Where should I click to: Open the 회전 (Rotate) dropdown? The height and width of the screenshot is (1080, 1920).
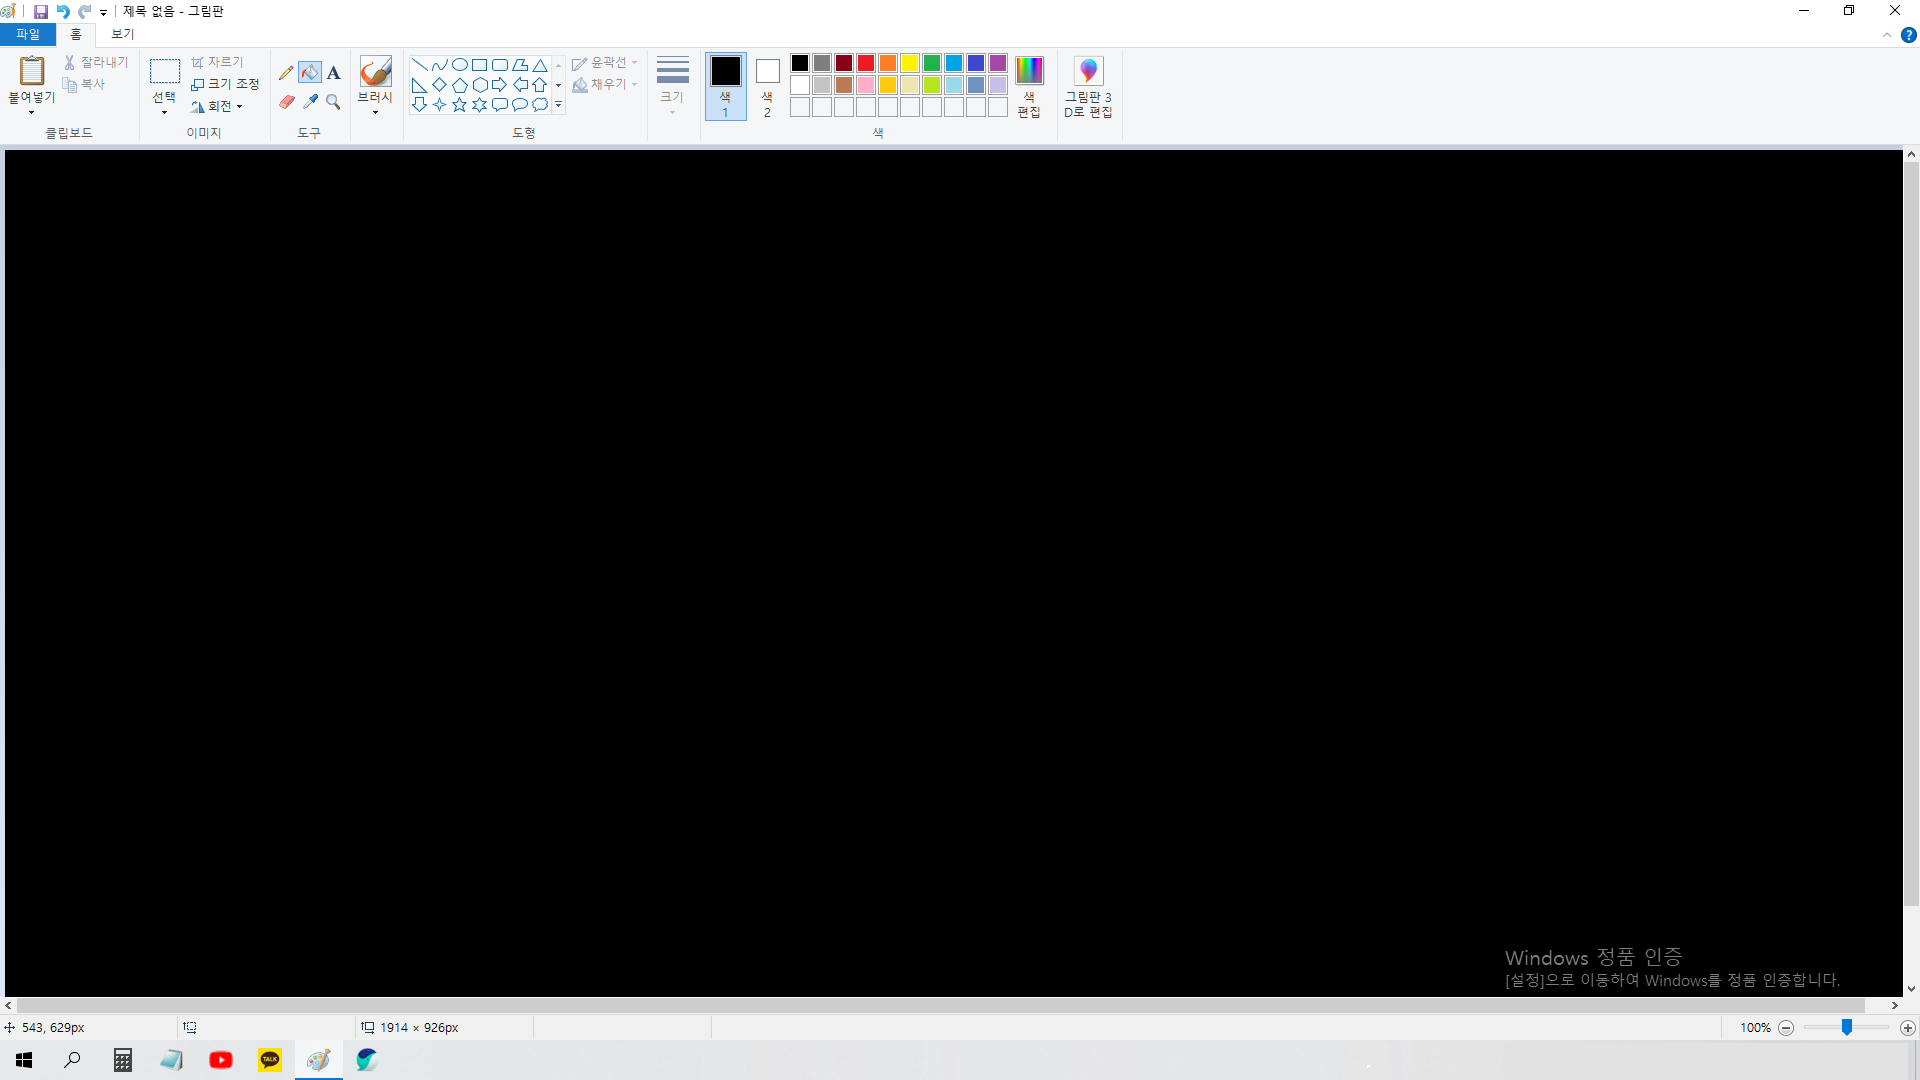[217, 106]
